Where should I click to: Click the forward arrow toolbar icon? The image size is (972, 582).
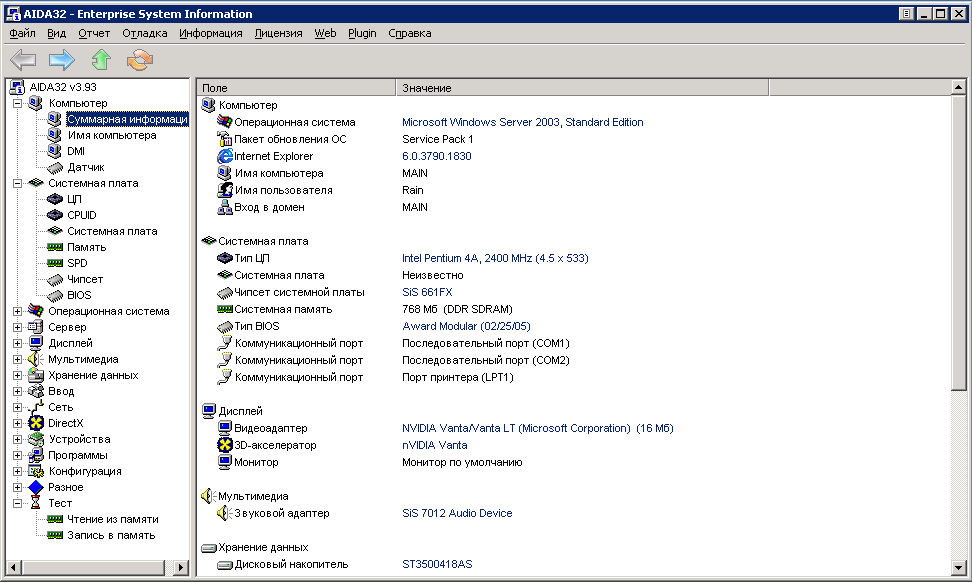click(62, 60)
